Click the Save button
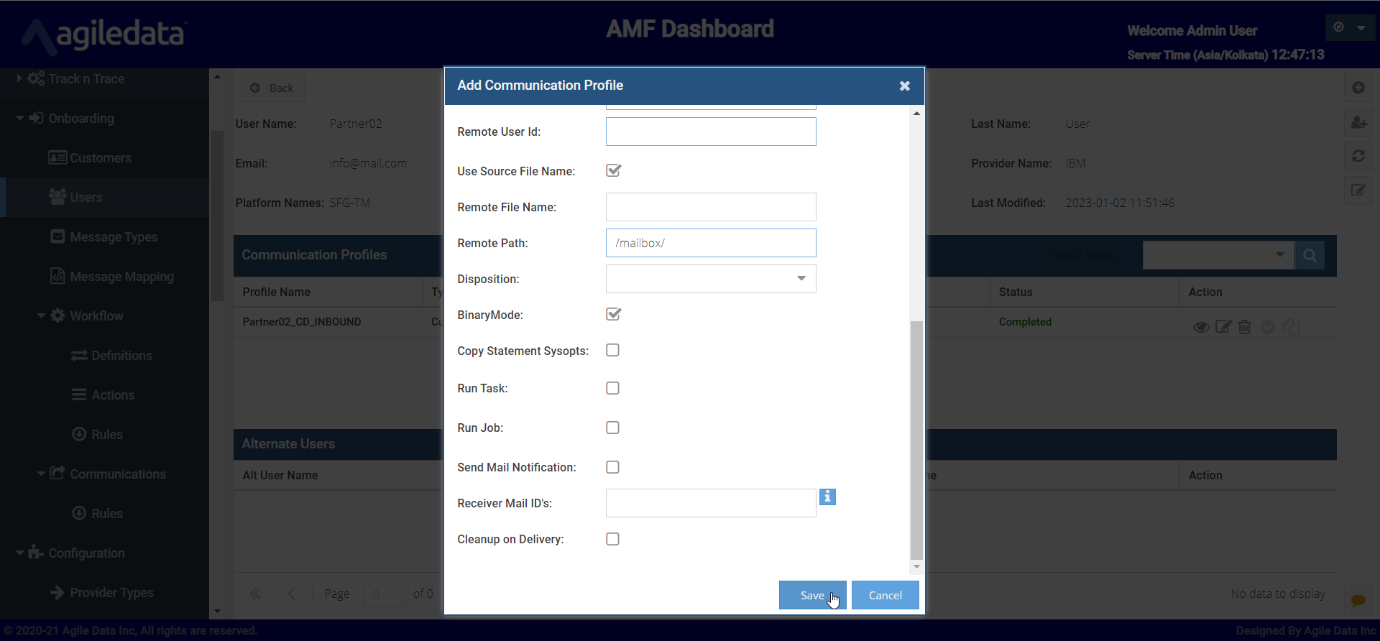Viewport: 1380px width, 641px height. (x=812, y=595)
